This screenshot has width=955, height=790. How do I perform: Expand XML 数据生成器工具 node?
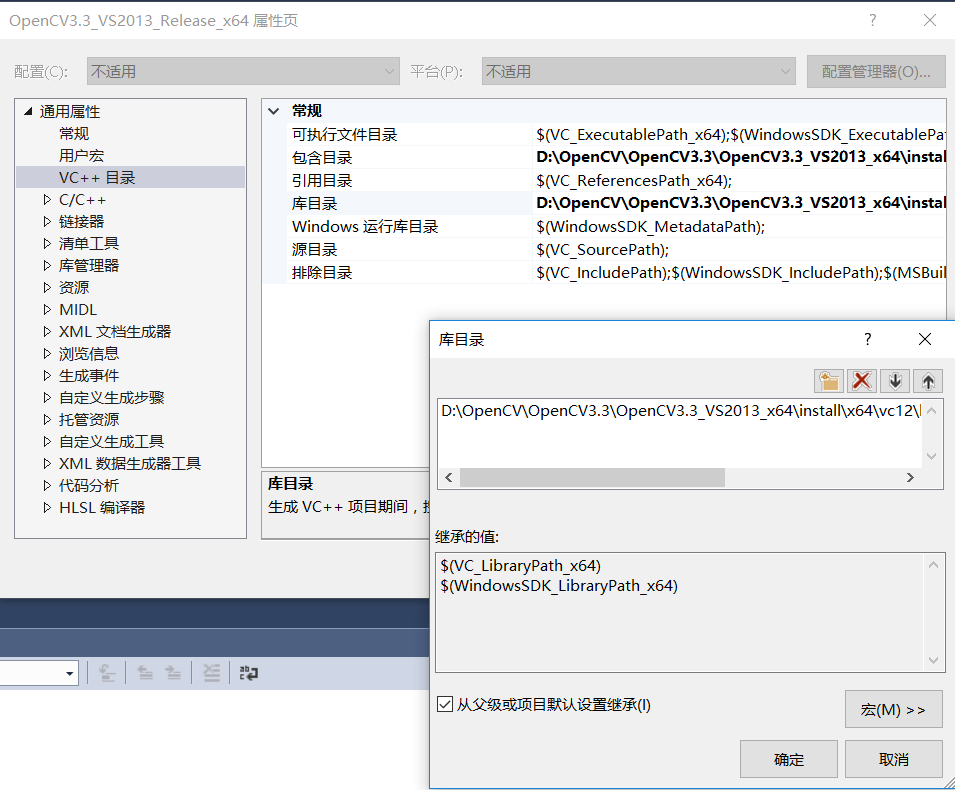pos(47,464)
